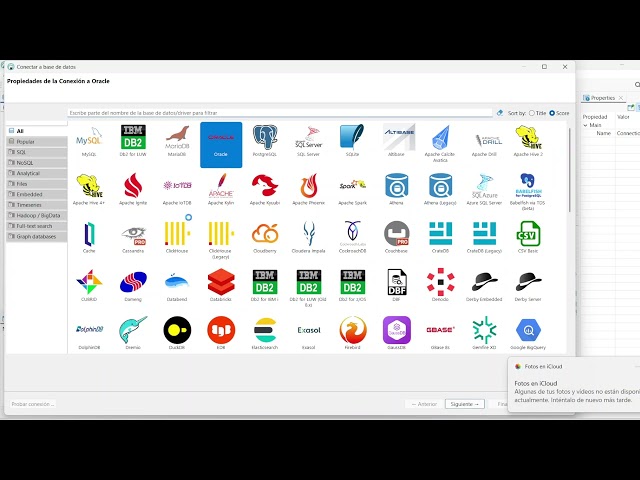The width and height of the screenshot is (640, 480).
Task: Select the MariaDB driver icon
Action: (177, 141)
